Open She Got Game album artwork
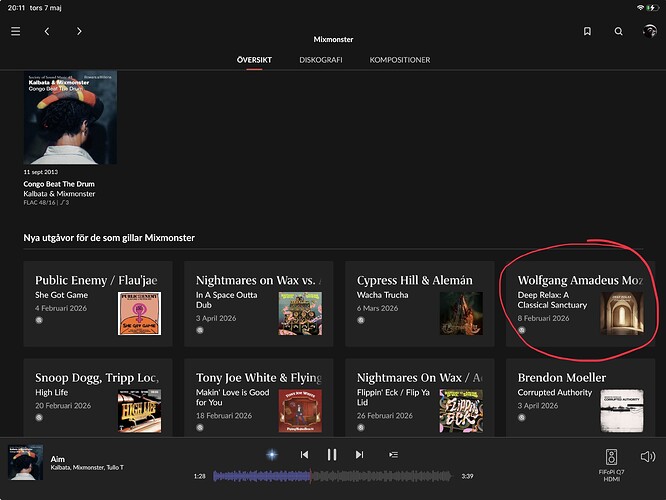The width and height of the screenshot is (666, 500). [139, 314]
